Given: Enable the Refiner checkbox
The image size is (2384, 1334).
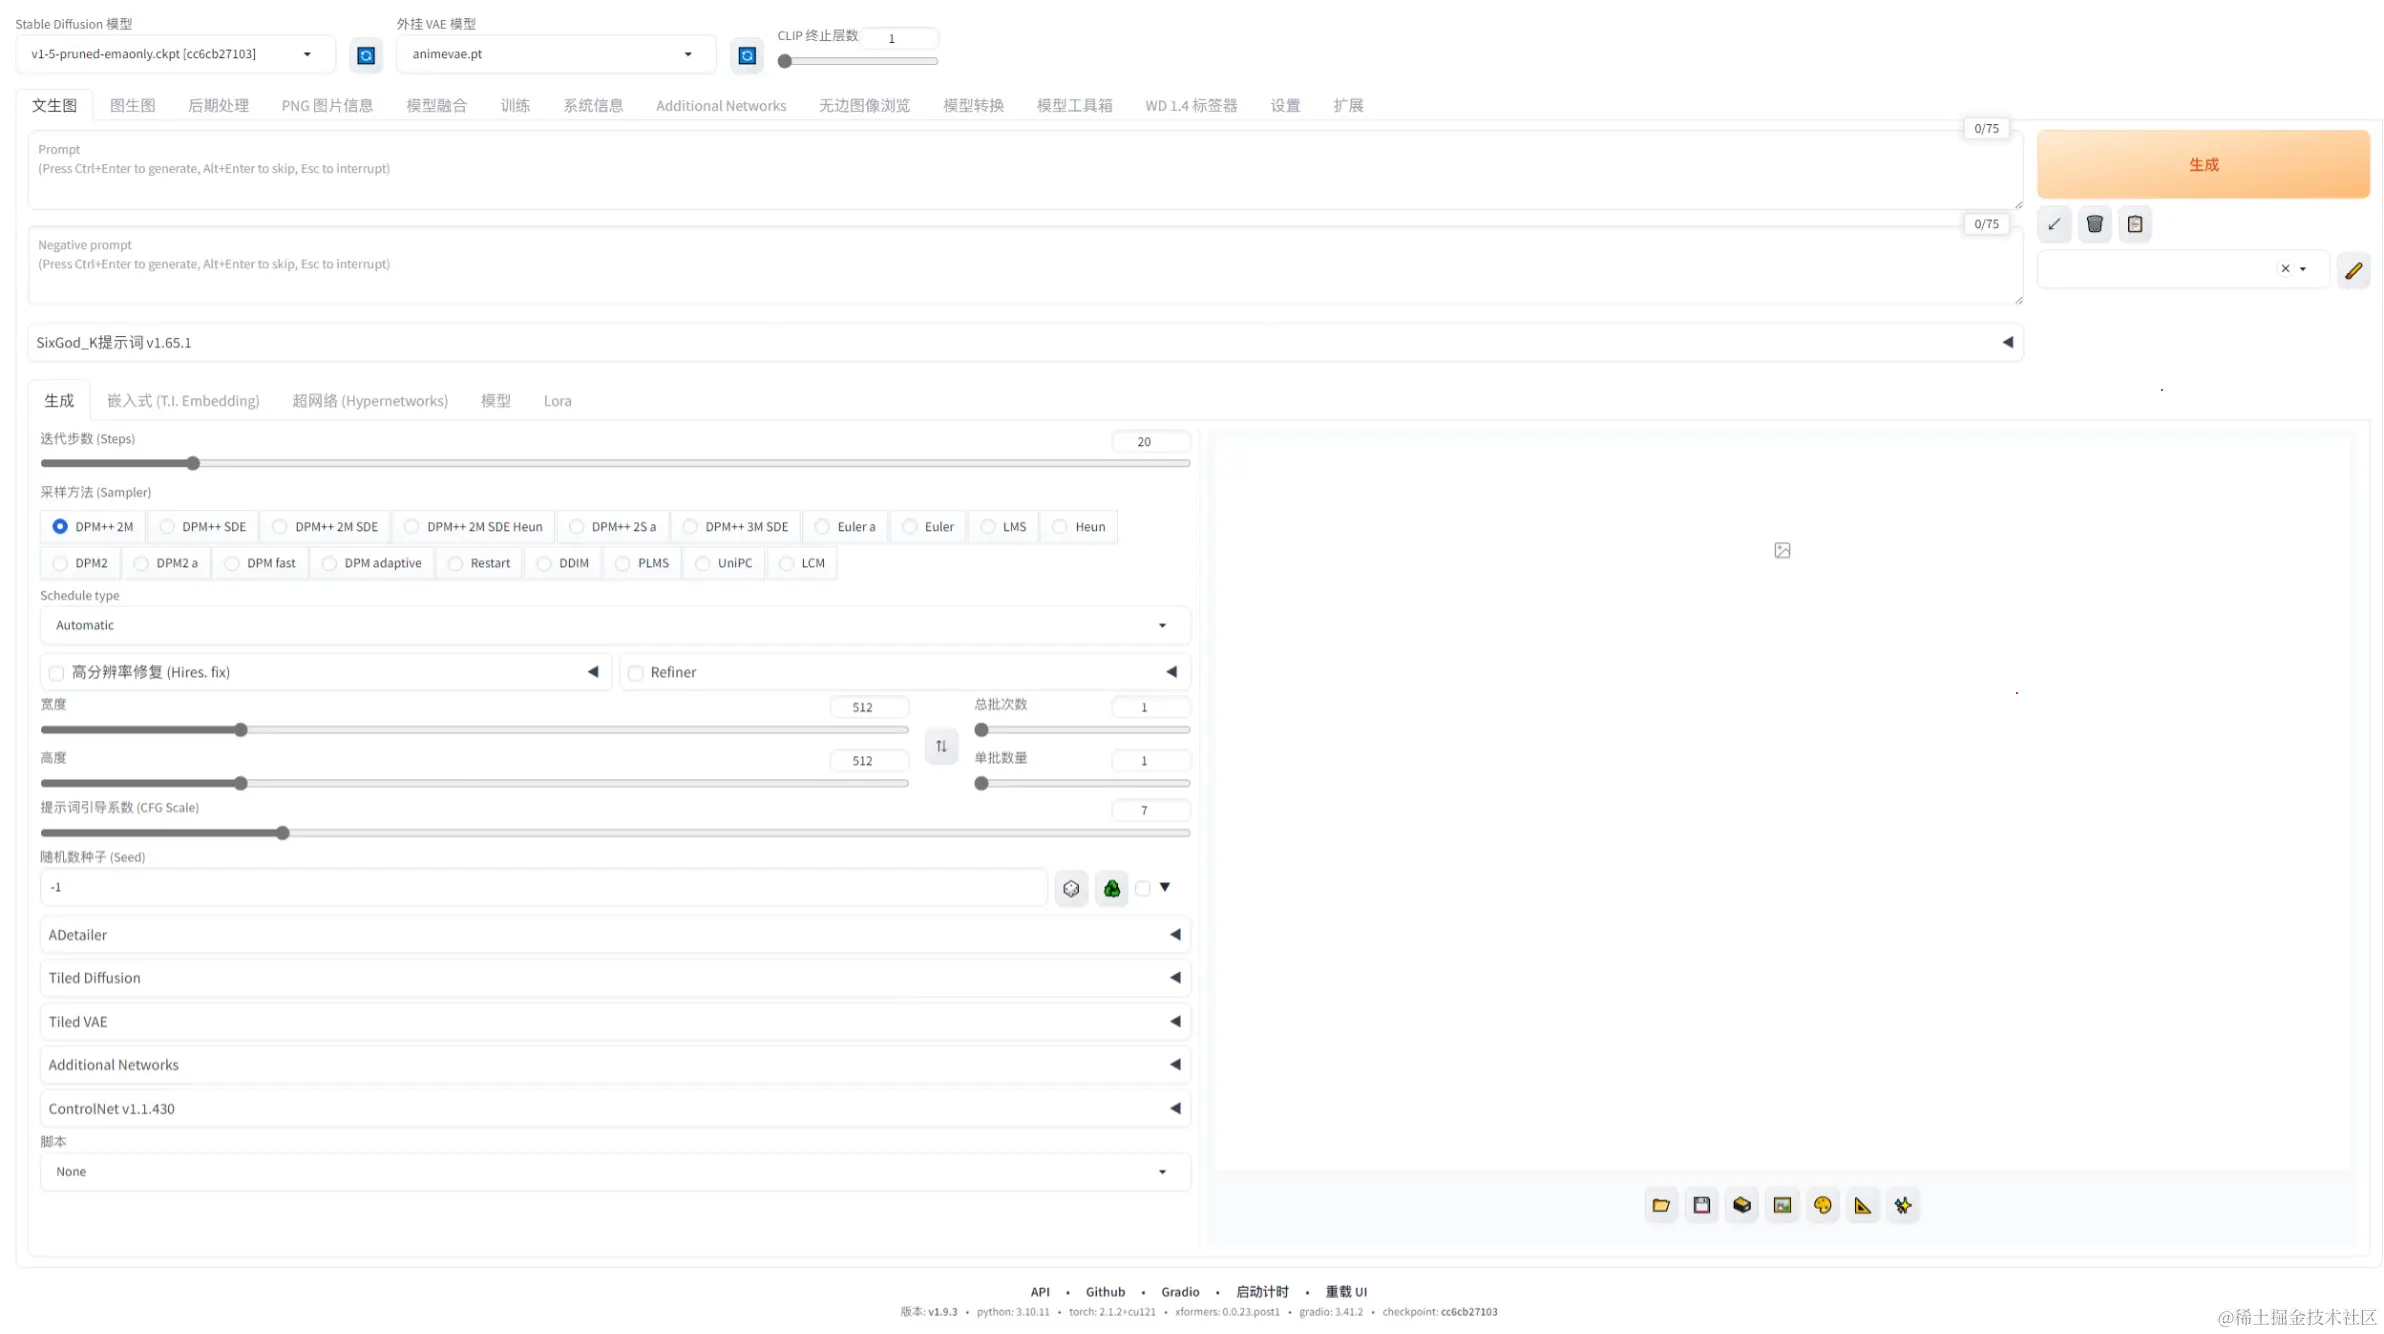Looking at the screenshot, I should coord(636,673).
